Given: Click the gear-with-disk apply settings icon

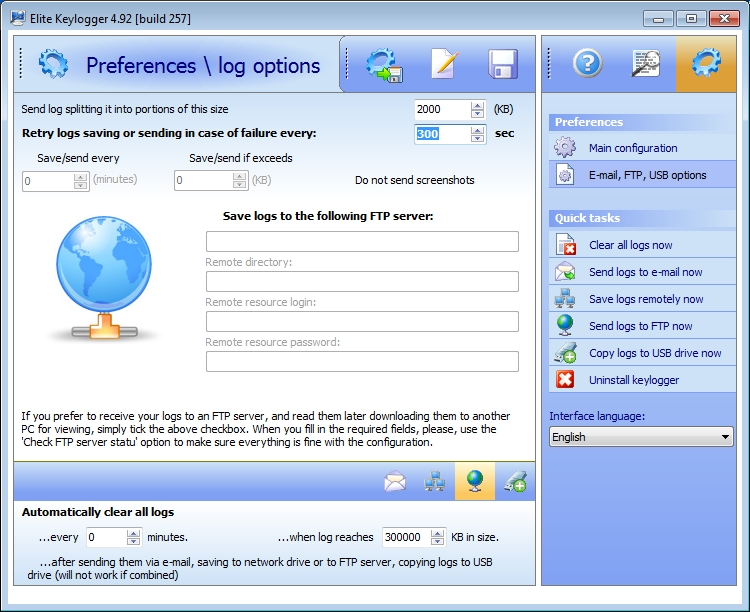Looking at the screenshot, I should coord(383,65).
